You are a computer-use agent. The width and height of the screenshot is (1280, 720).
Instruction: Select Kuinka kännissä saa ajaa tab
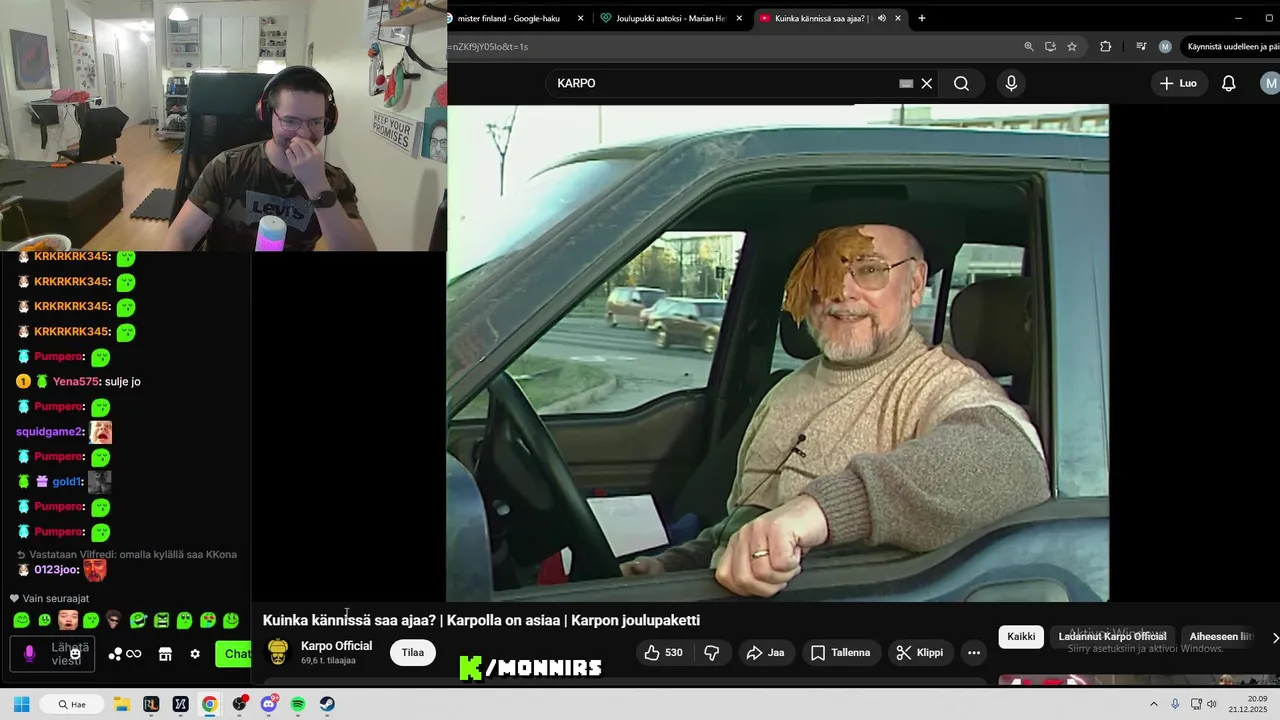829,18
